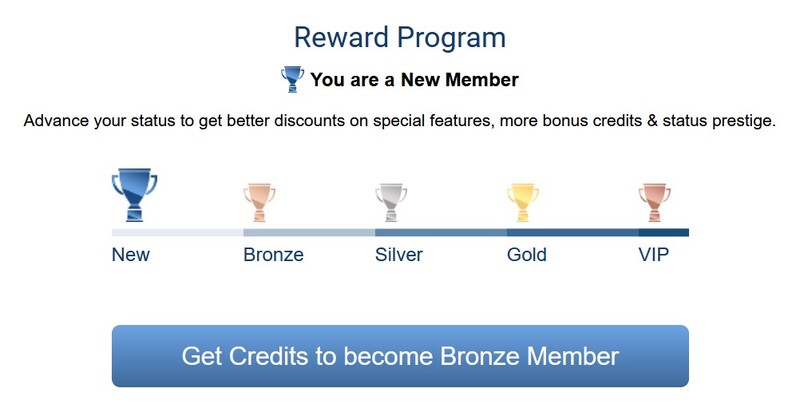The height and width of the screenshot is (416, 800).
Task: Click the large blue New member trophy
Action: tap(134, 194)
